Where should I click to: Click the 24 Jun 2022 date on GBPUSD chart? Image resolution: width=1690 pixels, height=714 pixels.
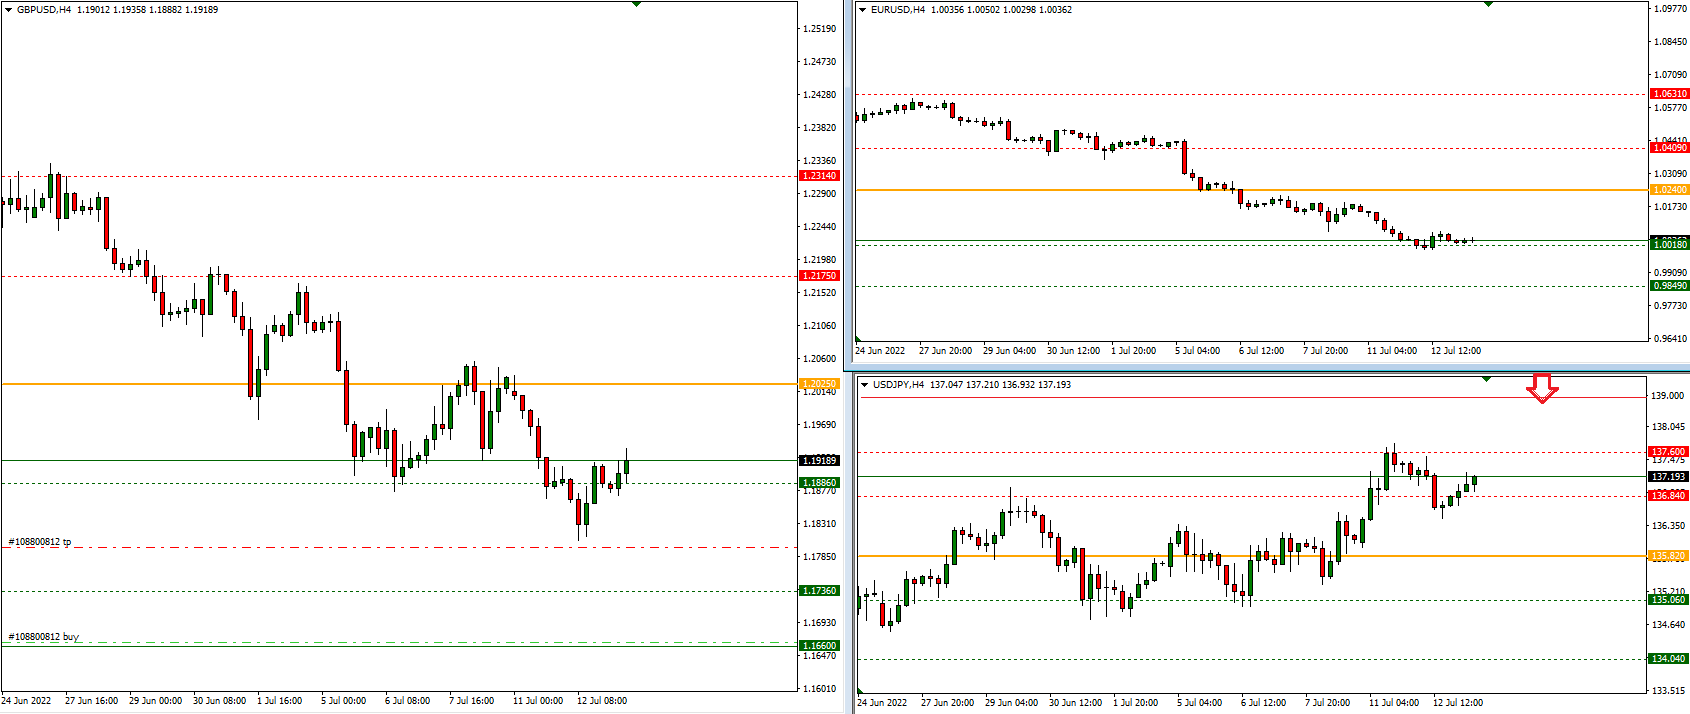[27, 701]
